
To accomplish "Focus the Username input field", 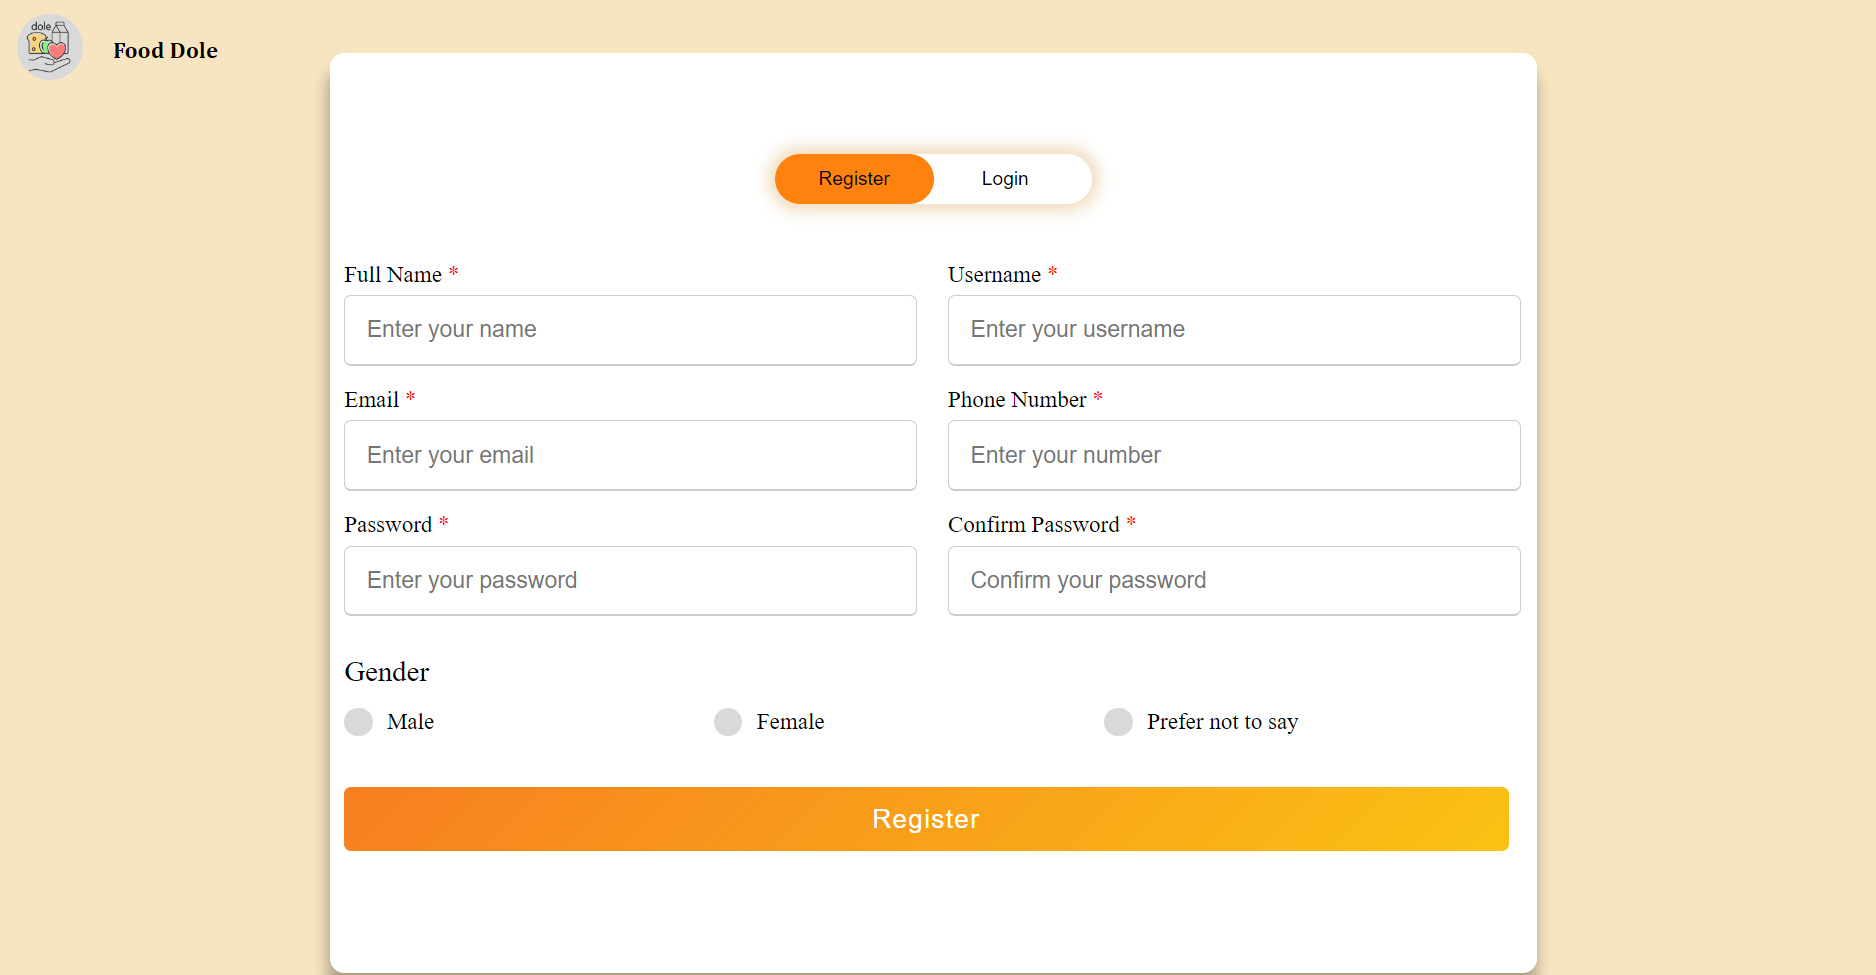I will click(x=1234, y=330).
